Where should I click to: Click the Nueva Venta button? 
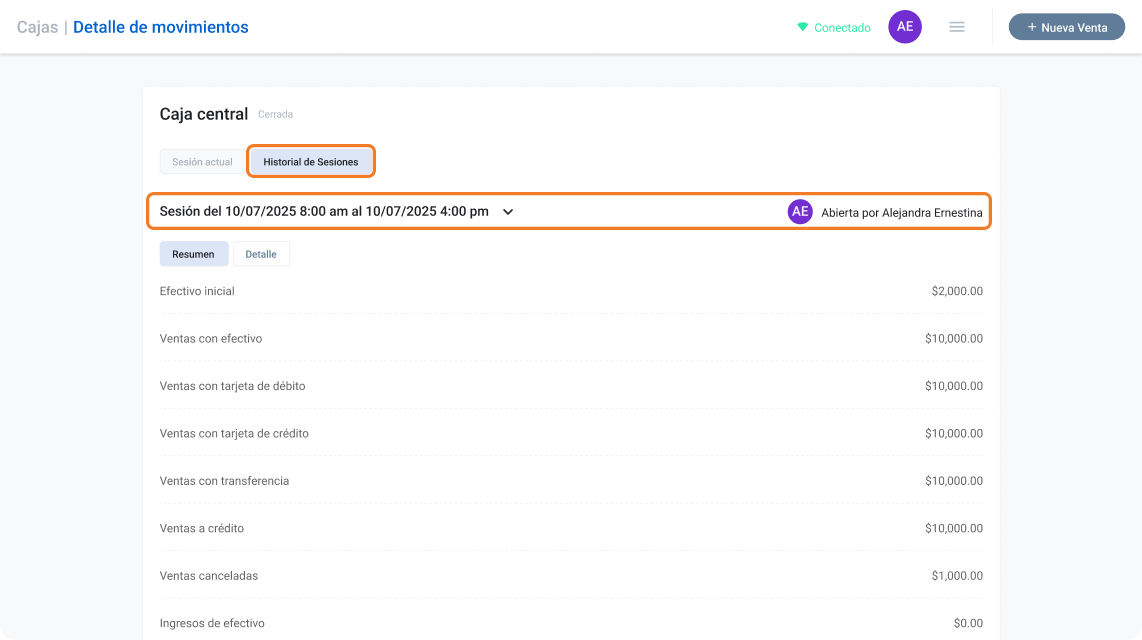click(x=1066, y=27)
